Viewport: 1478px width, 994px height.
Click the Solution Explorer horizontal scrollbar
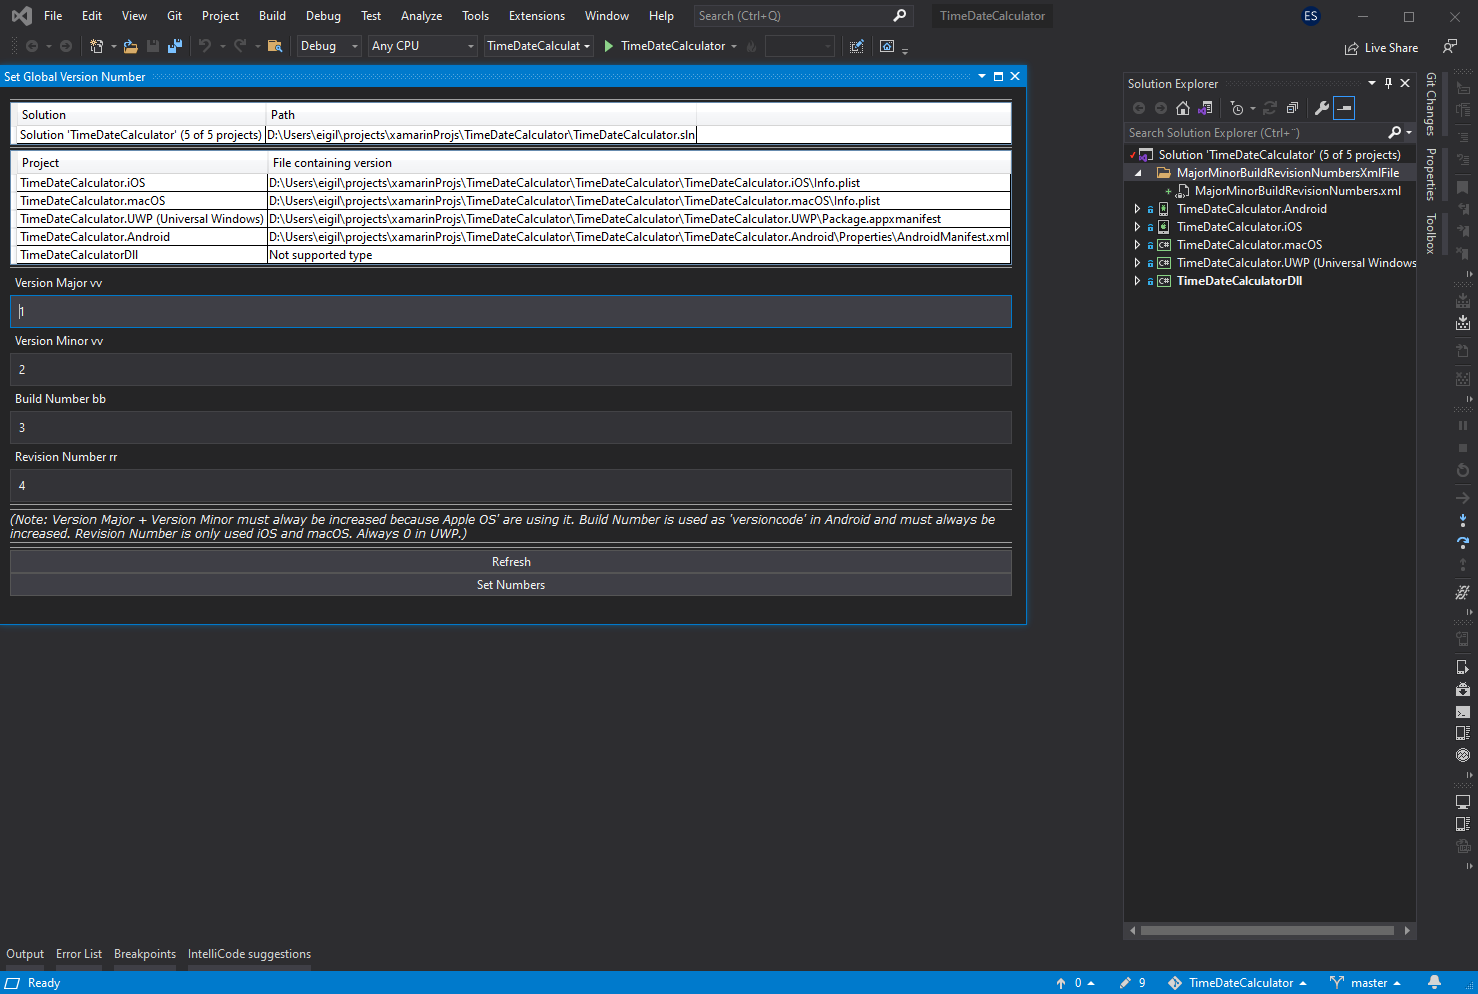[x=1267, y=931]
